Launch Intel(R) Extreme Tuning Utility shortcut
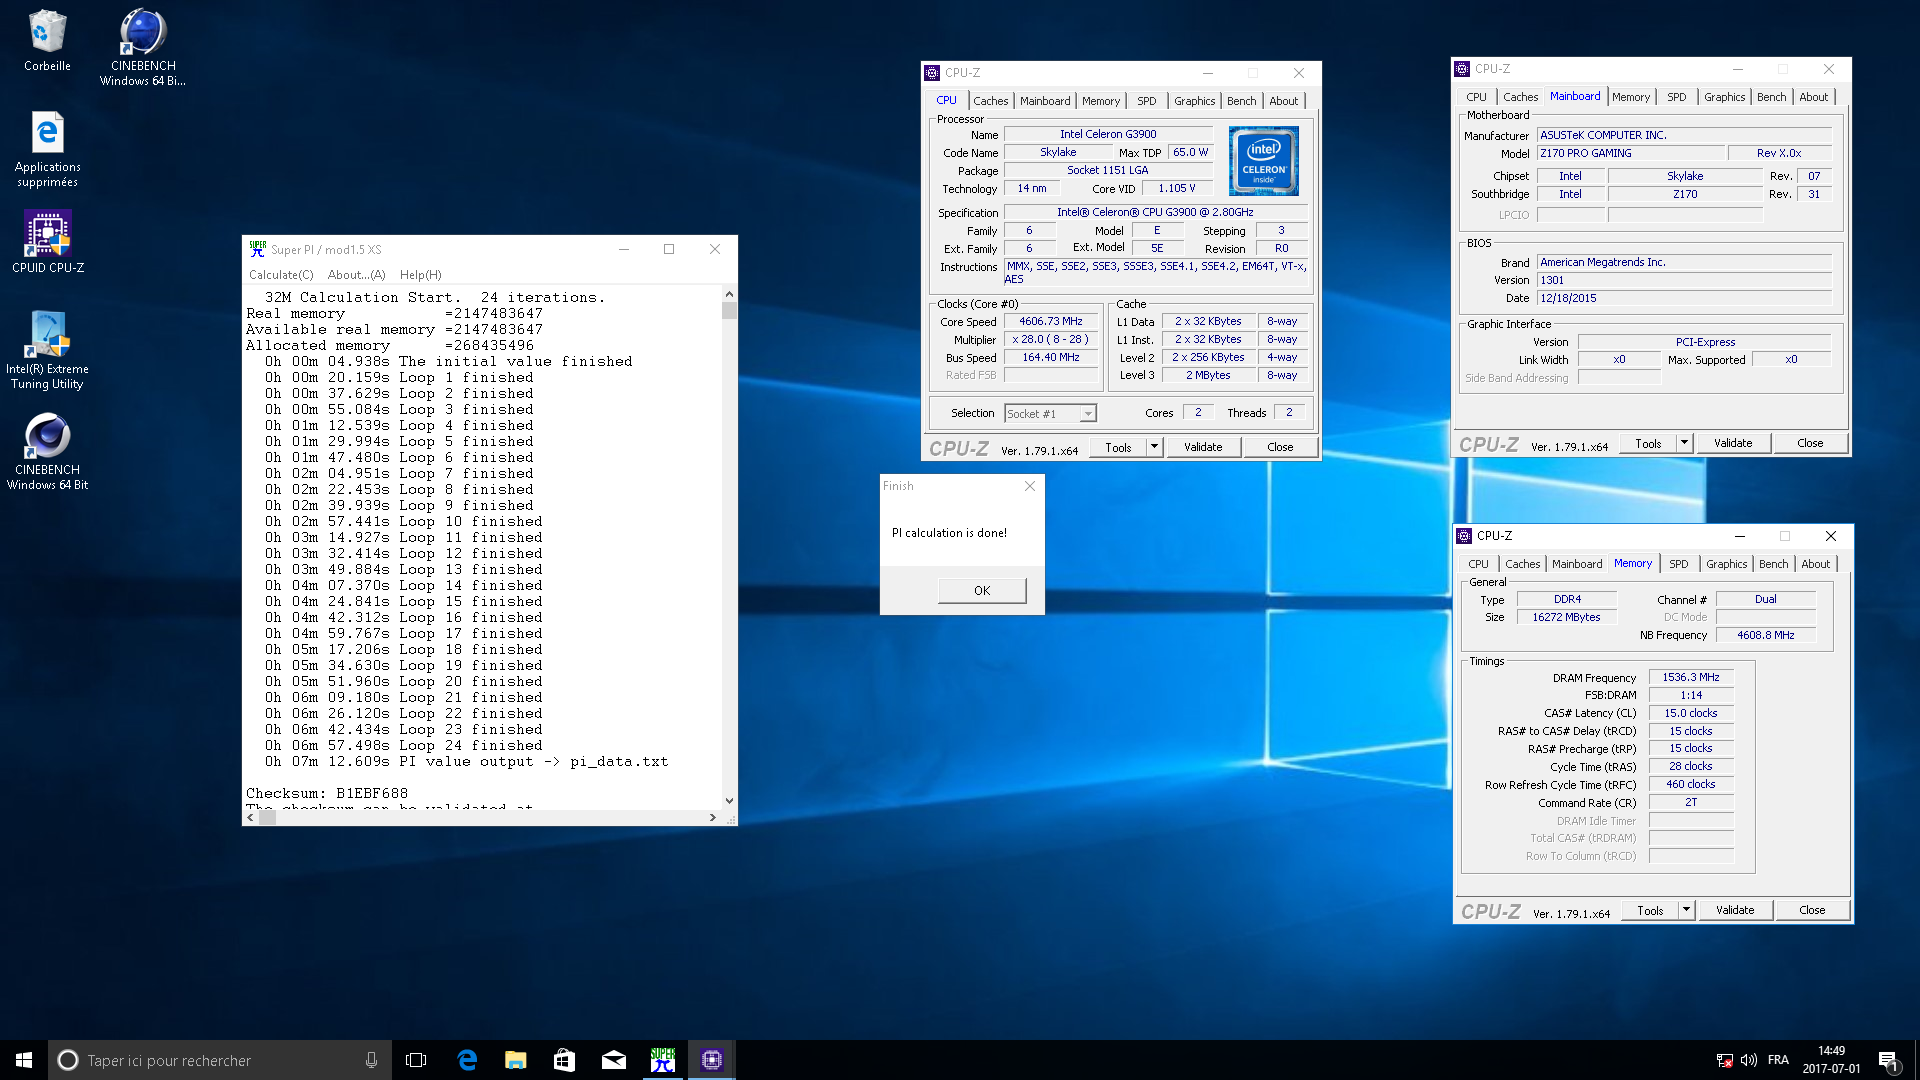 [47, 350]
